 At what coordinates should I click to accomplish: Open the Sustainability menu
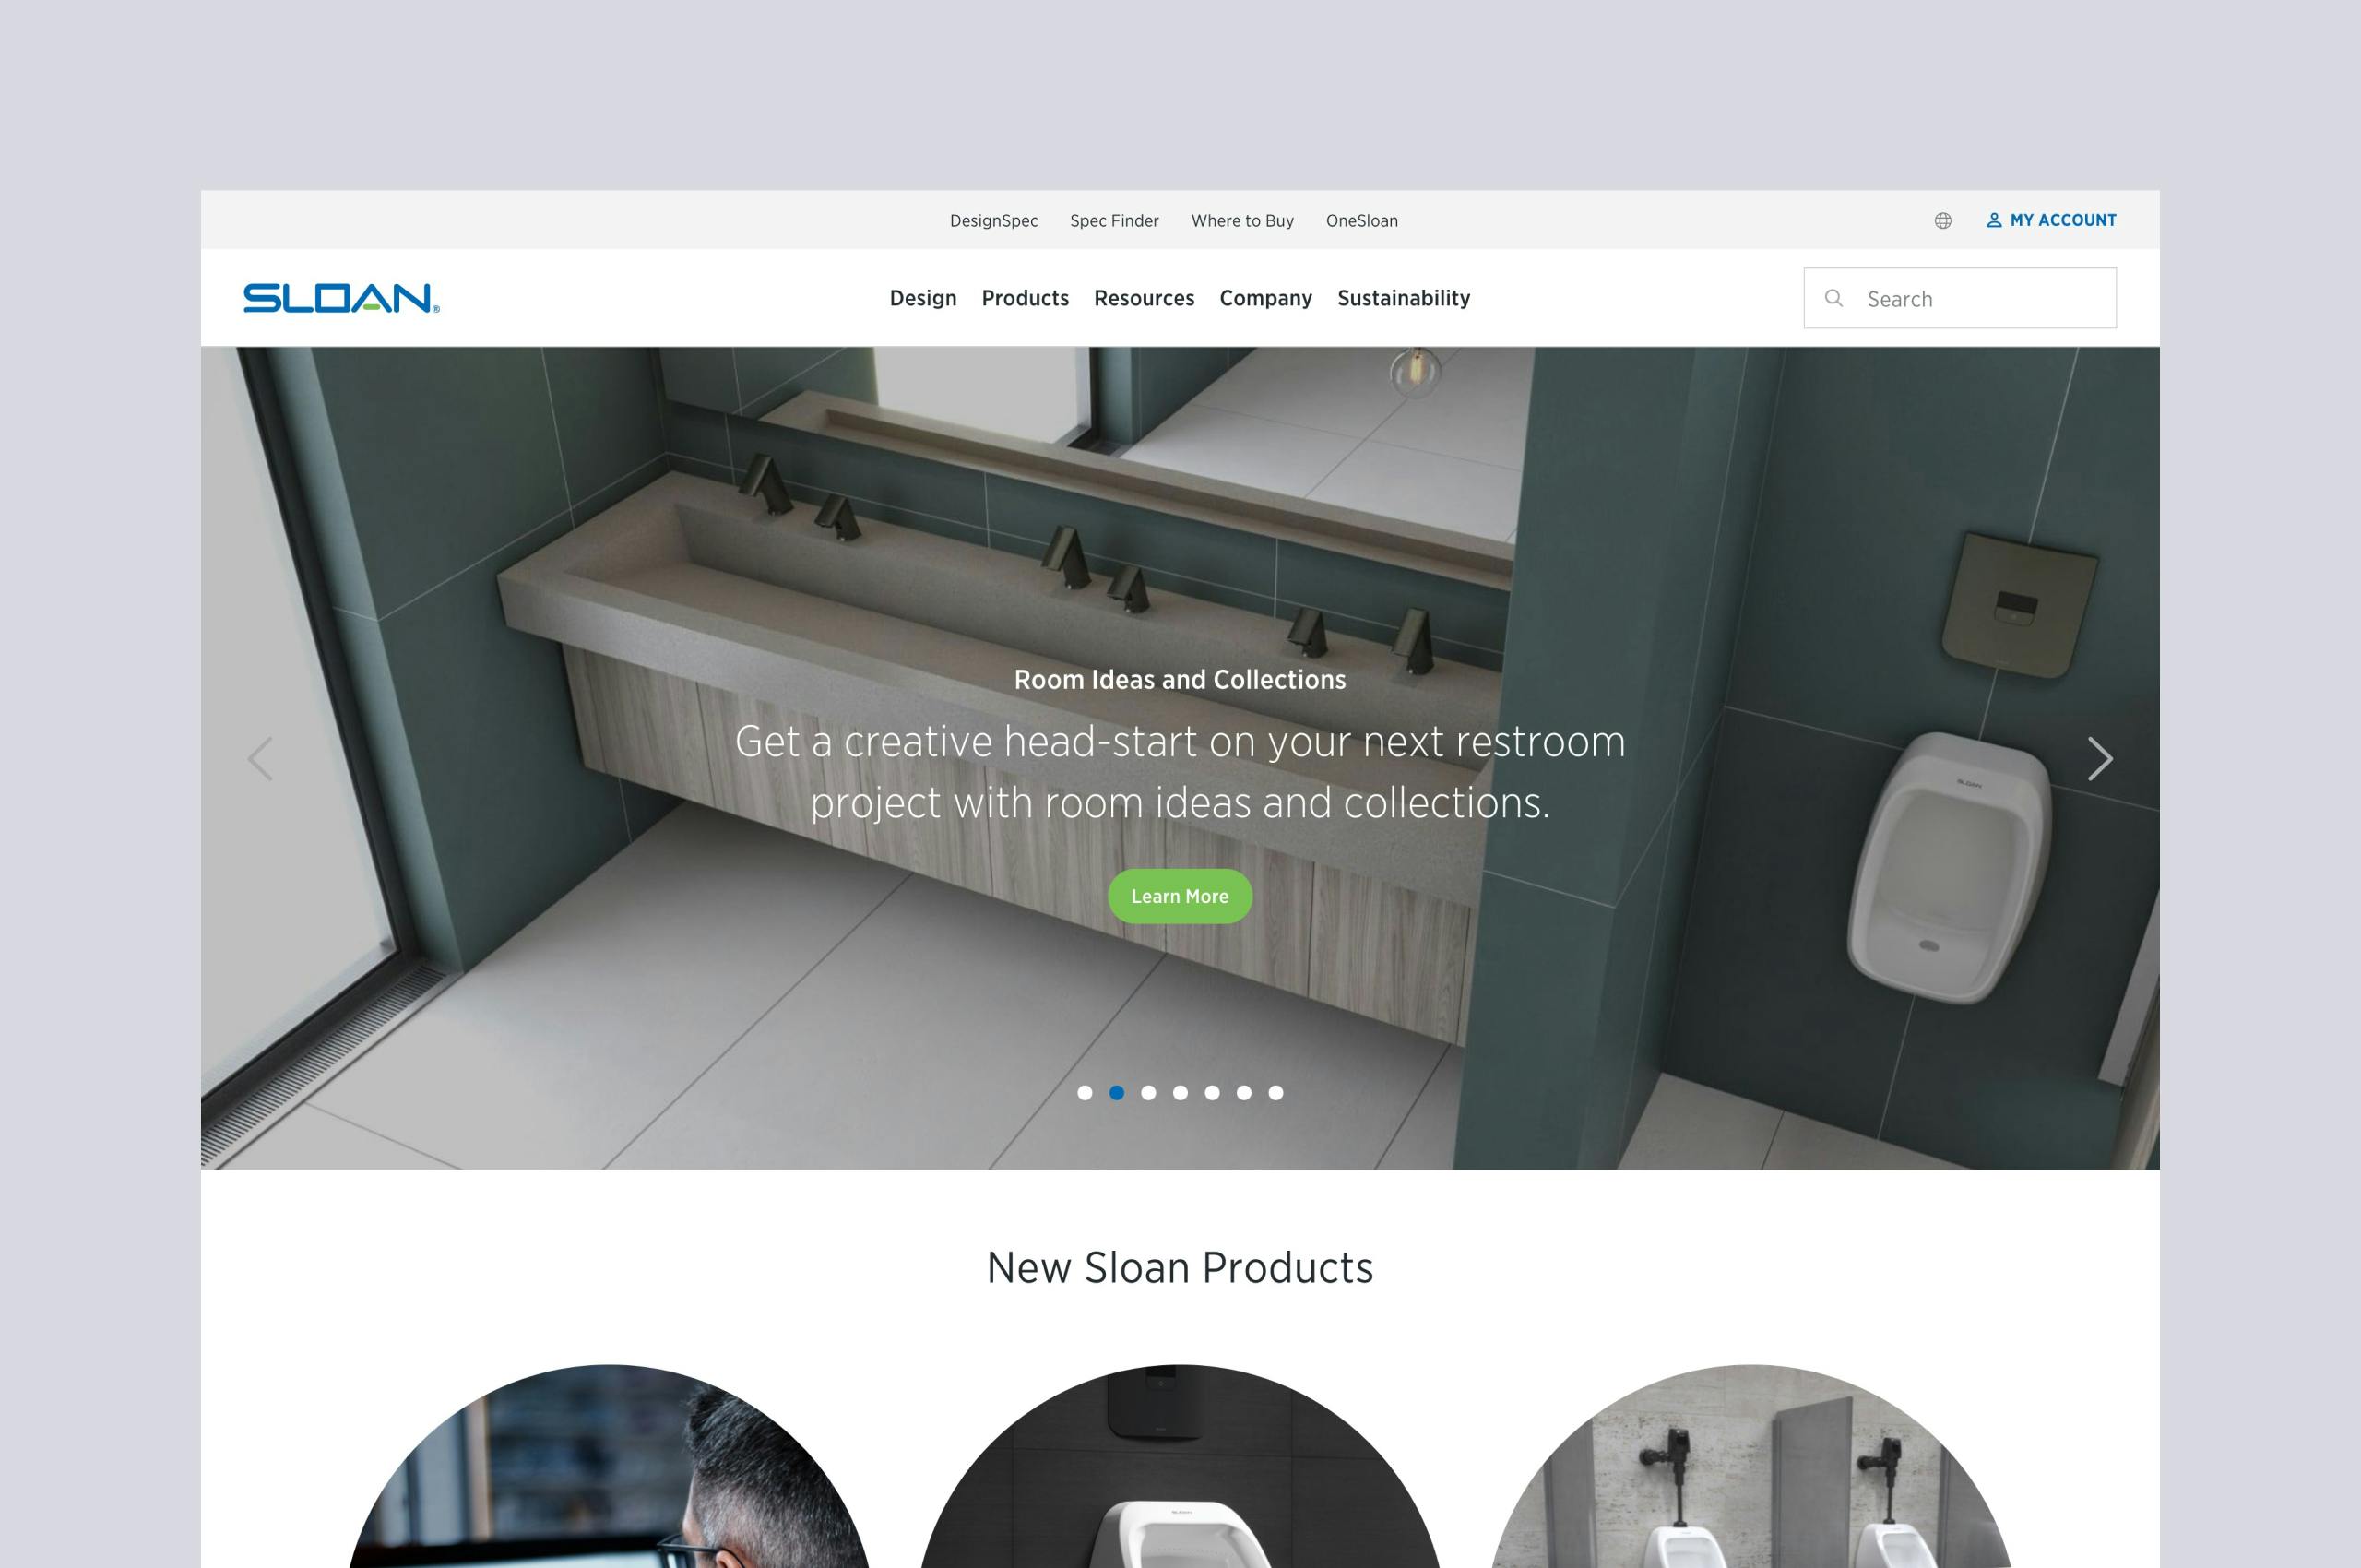pyautogui.click(x=1403, y=298)
